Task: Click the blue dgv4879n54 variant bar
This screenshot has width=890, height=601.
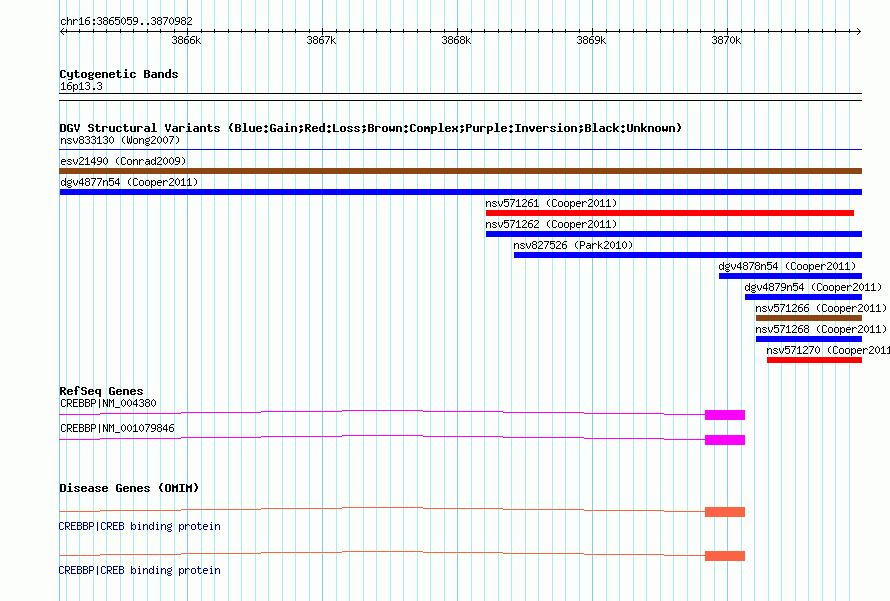Action: pos(803,297)
